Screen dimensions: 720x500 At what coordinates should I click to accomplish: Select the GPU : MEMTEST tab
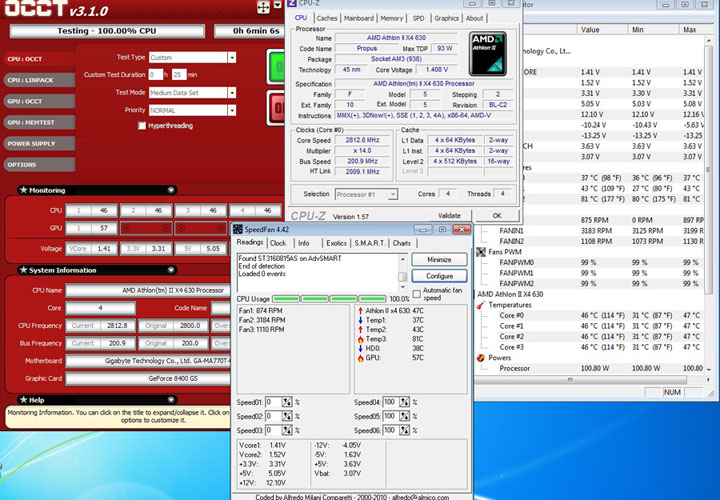coord(39,122)
